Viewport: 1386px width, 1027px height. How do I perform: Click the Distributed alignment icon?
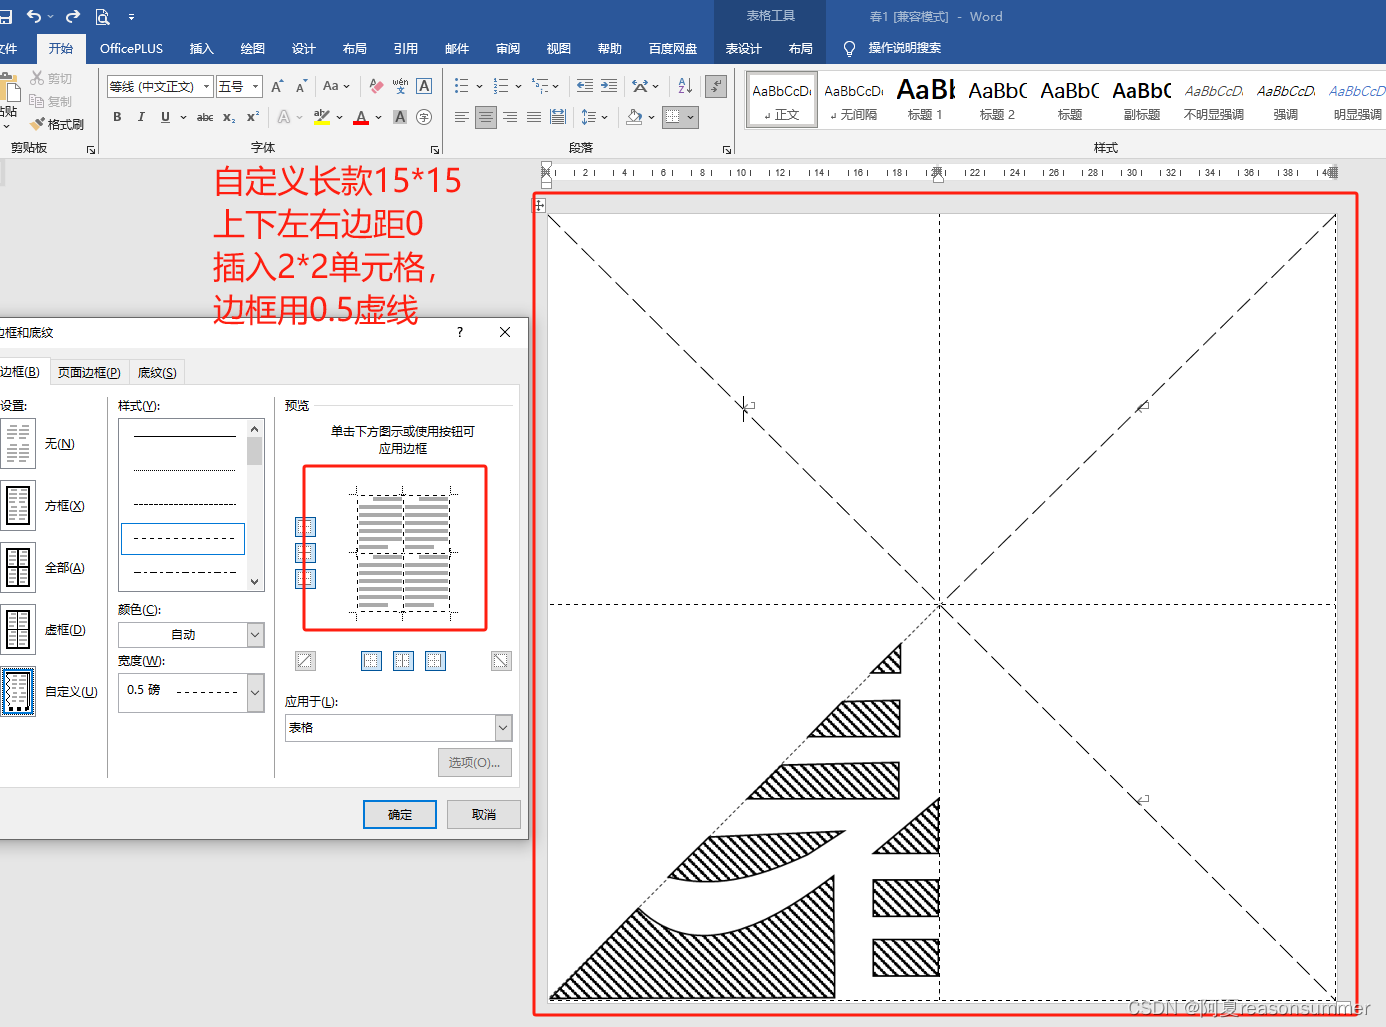click(x=558, y=117)
